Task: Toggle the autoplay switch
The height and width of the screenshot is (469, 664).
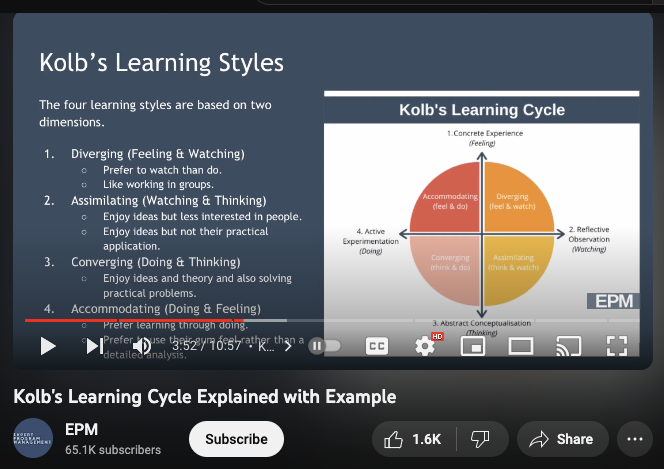Action: point(324,346)
